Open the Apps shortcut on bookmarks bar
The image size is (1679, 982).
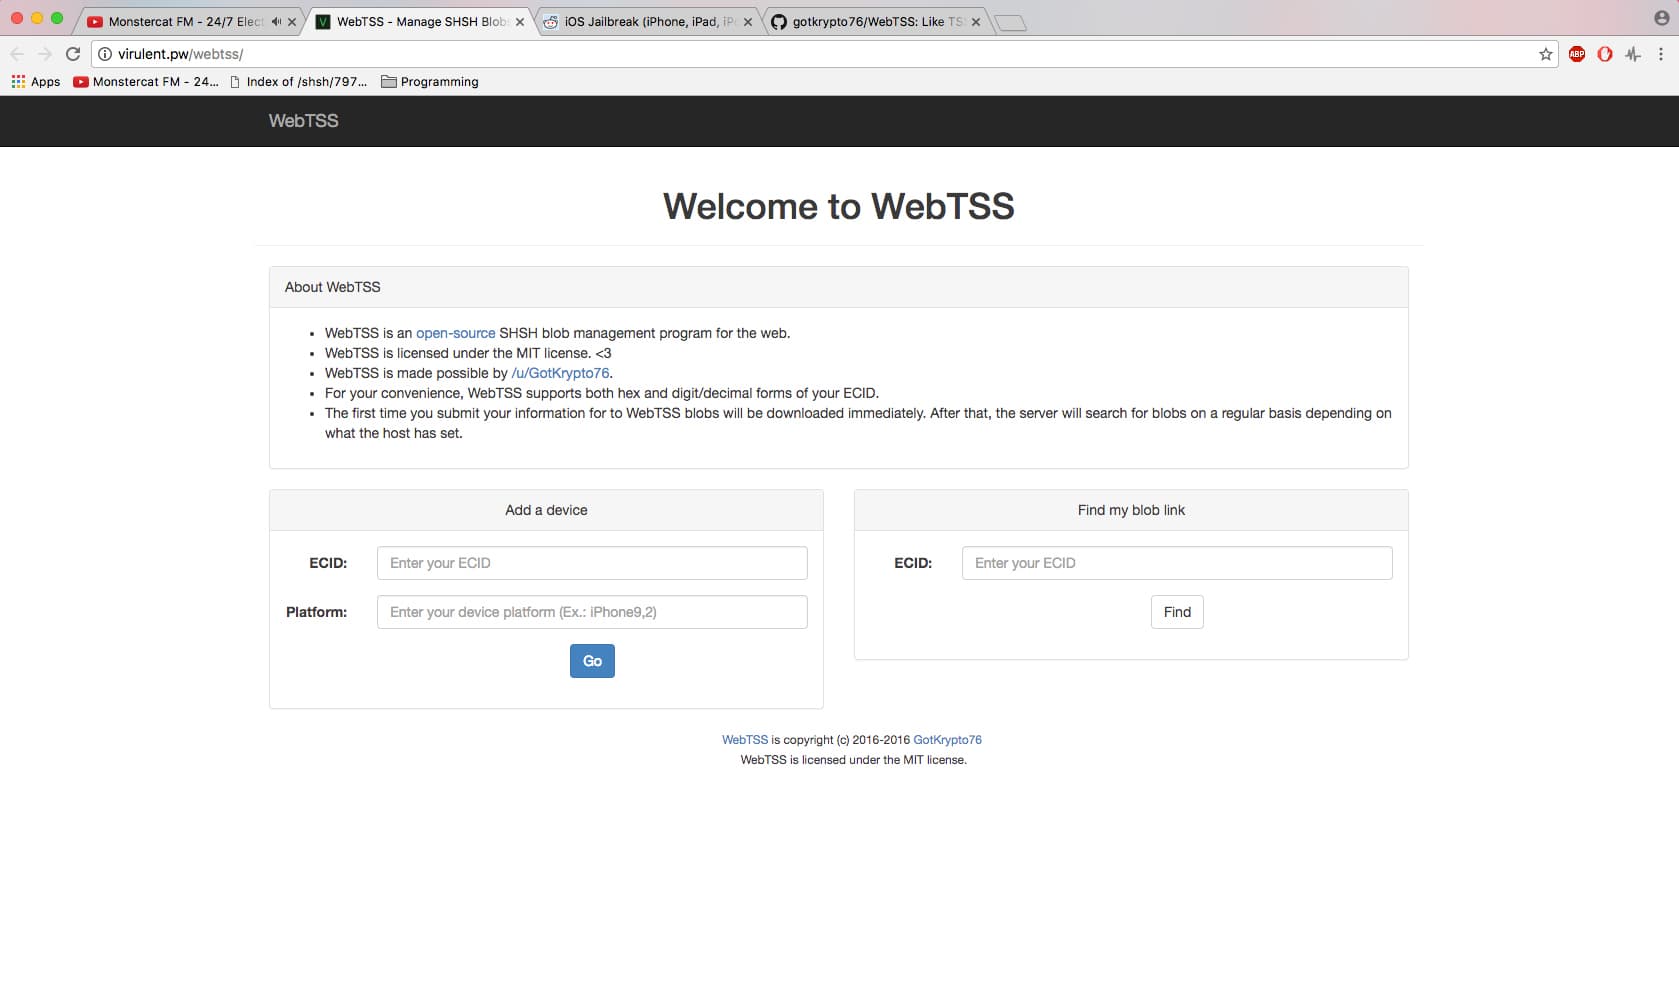(34, 81)
